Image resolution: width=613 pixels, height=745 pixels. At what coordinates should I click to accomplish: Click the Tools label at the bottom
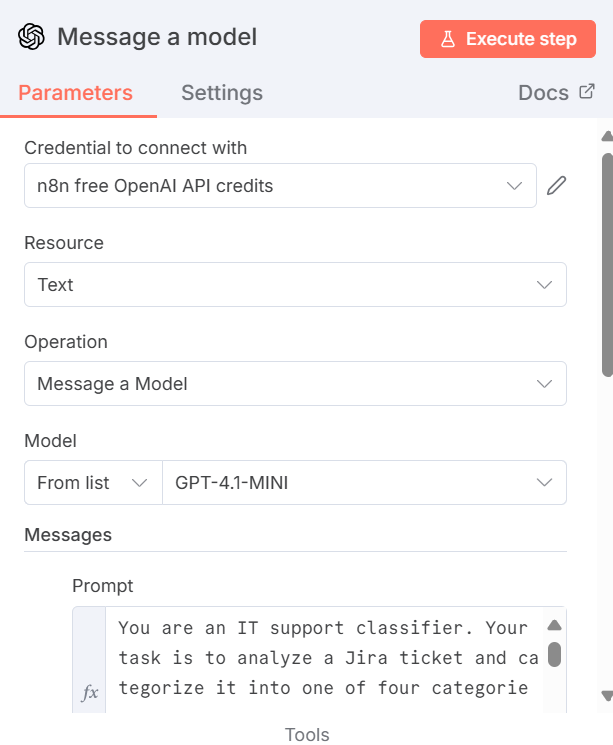[307, 735]
